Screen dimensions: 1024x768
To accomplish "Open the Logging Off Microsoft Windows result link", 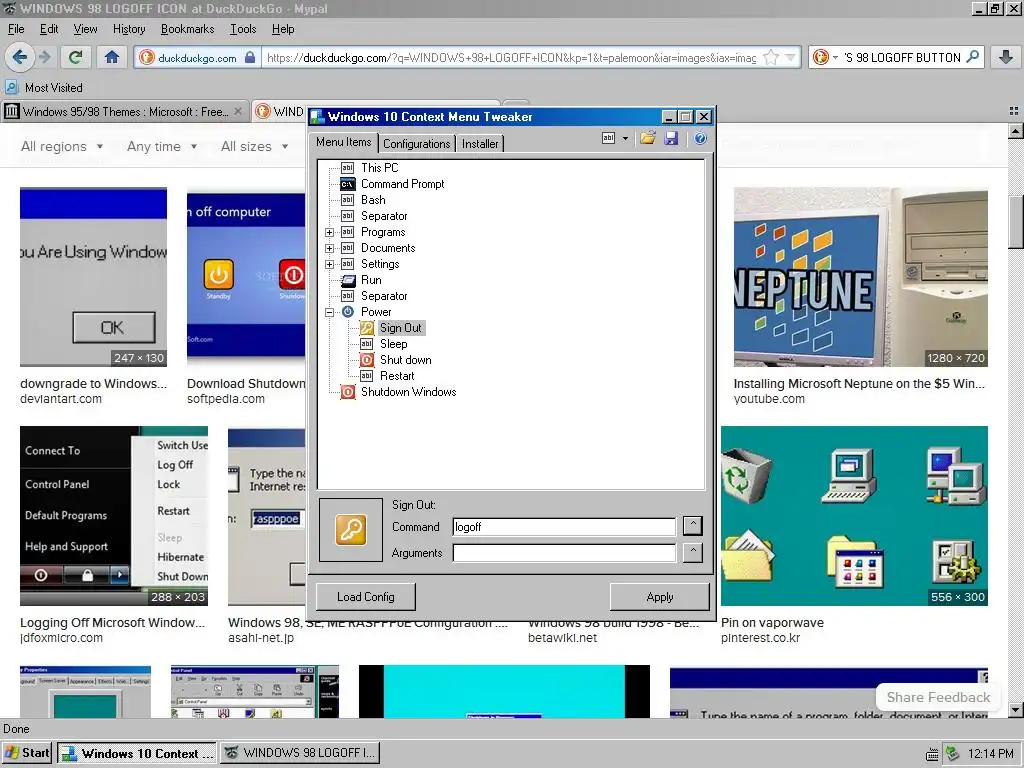I will (112, 623).
